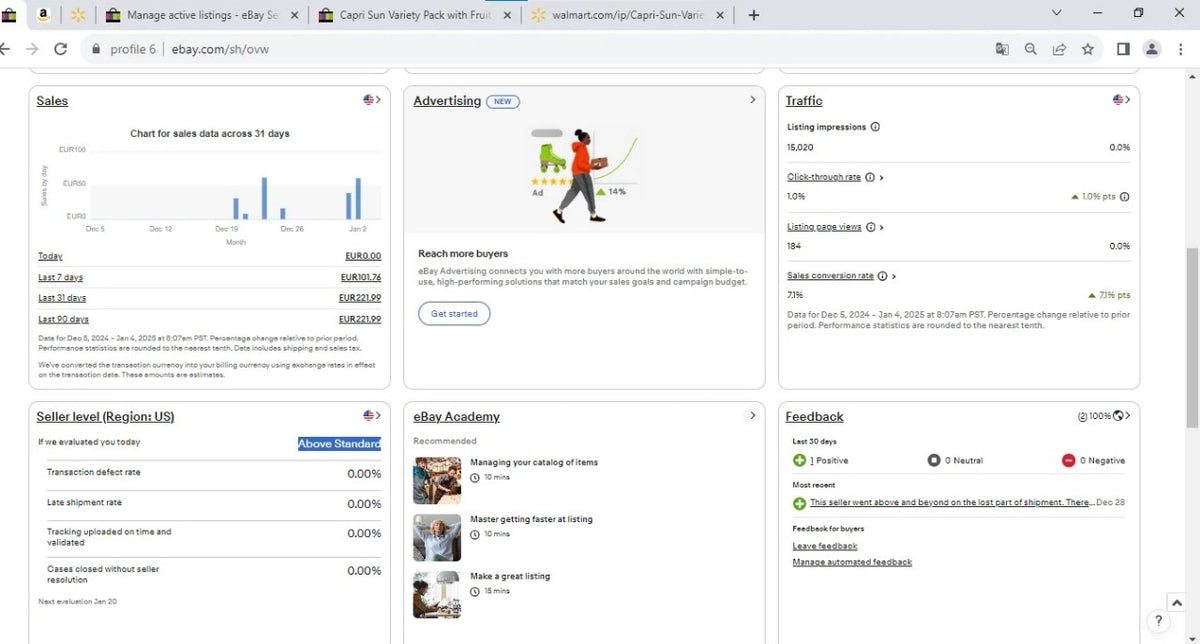Click the Leave feedback link
The image size is (1200, 644).
(825, 546)
